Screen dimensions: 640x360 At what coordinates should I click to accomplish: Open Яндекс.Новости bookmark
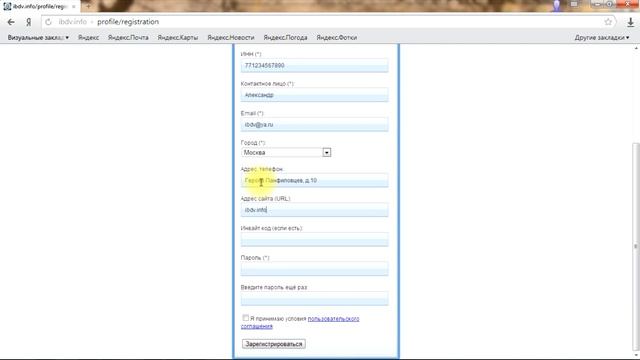pyautogui.click(x=231, y=38)
